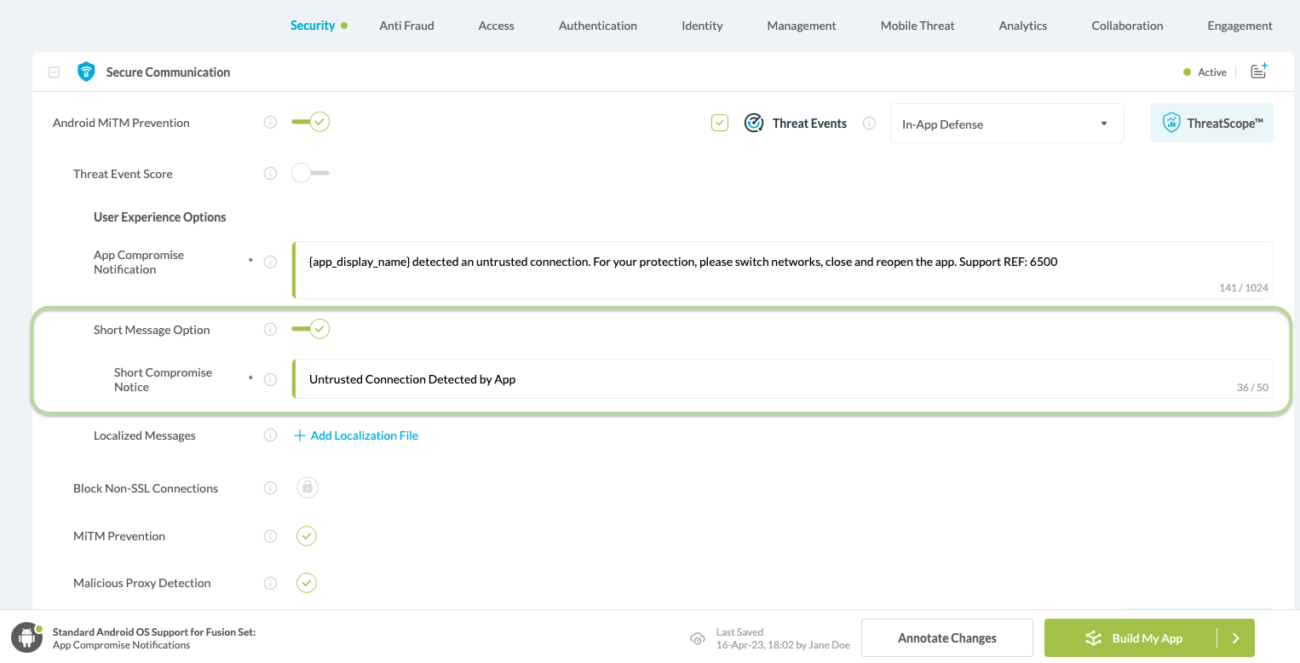Viewport: 1300px width, 663px height.
Task: Switch to the Anti Fraud tab
Action: click(406, 26)
